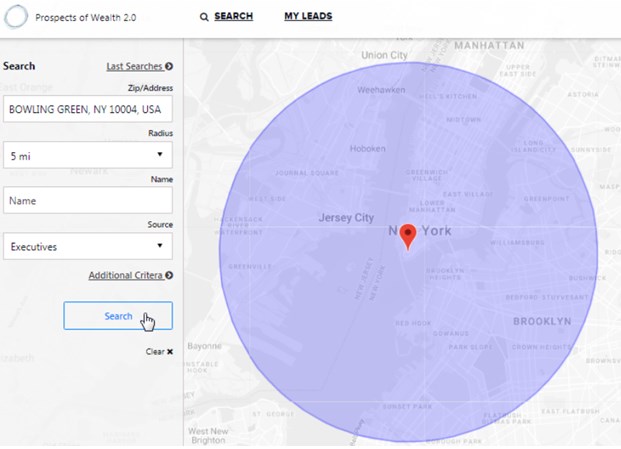Viewport: 621px width, 449px height.
Task: Click the Brooklyn label on map
Action: (x=542, y=322)
